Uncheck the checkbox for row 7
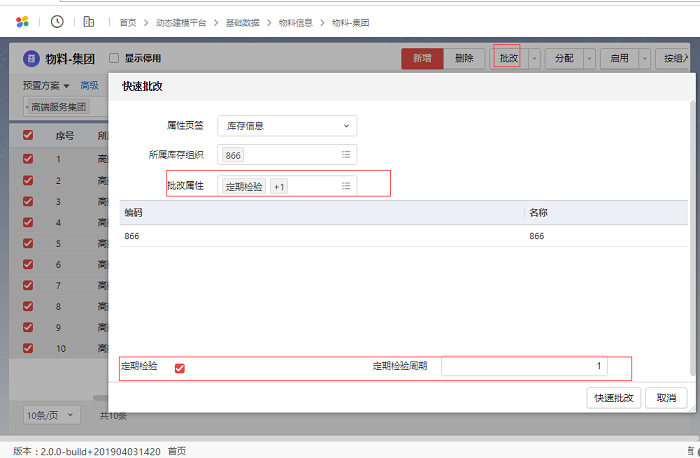 pyautogui.click(x=28, y=285)
